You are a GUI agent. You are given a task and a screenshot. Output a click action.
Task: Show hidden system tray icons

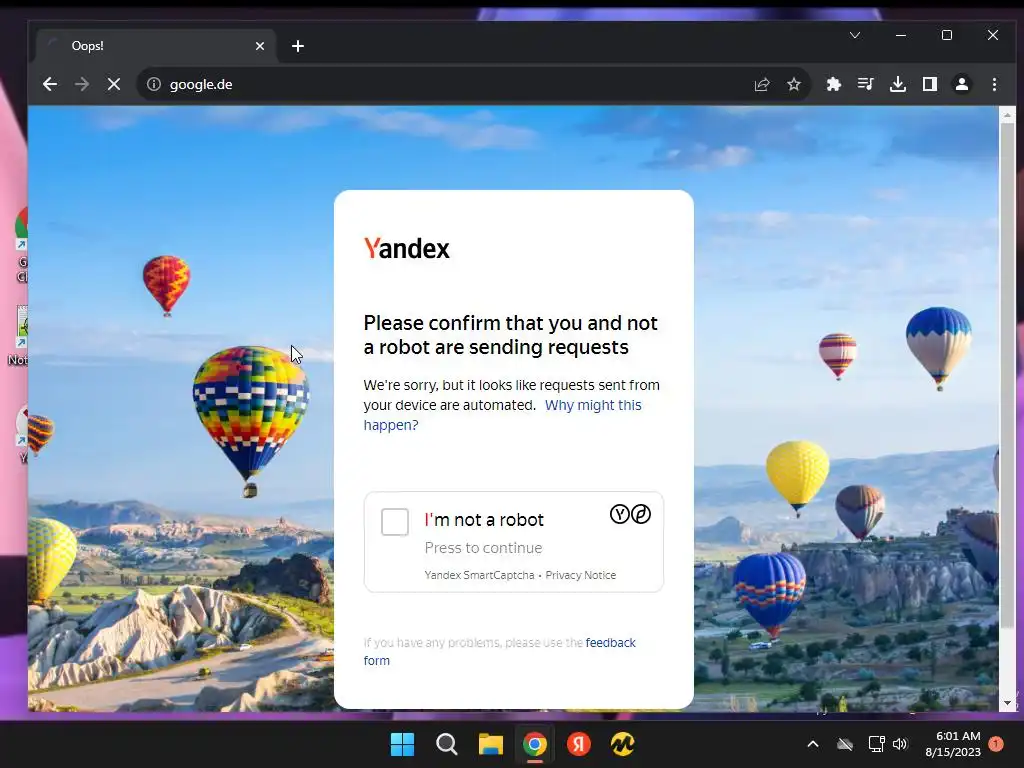[x=813, y=744]
